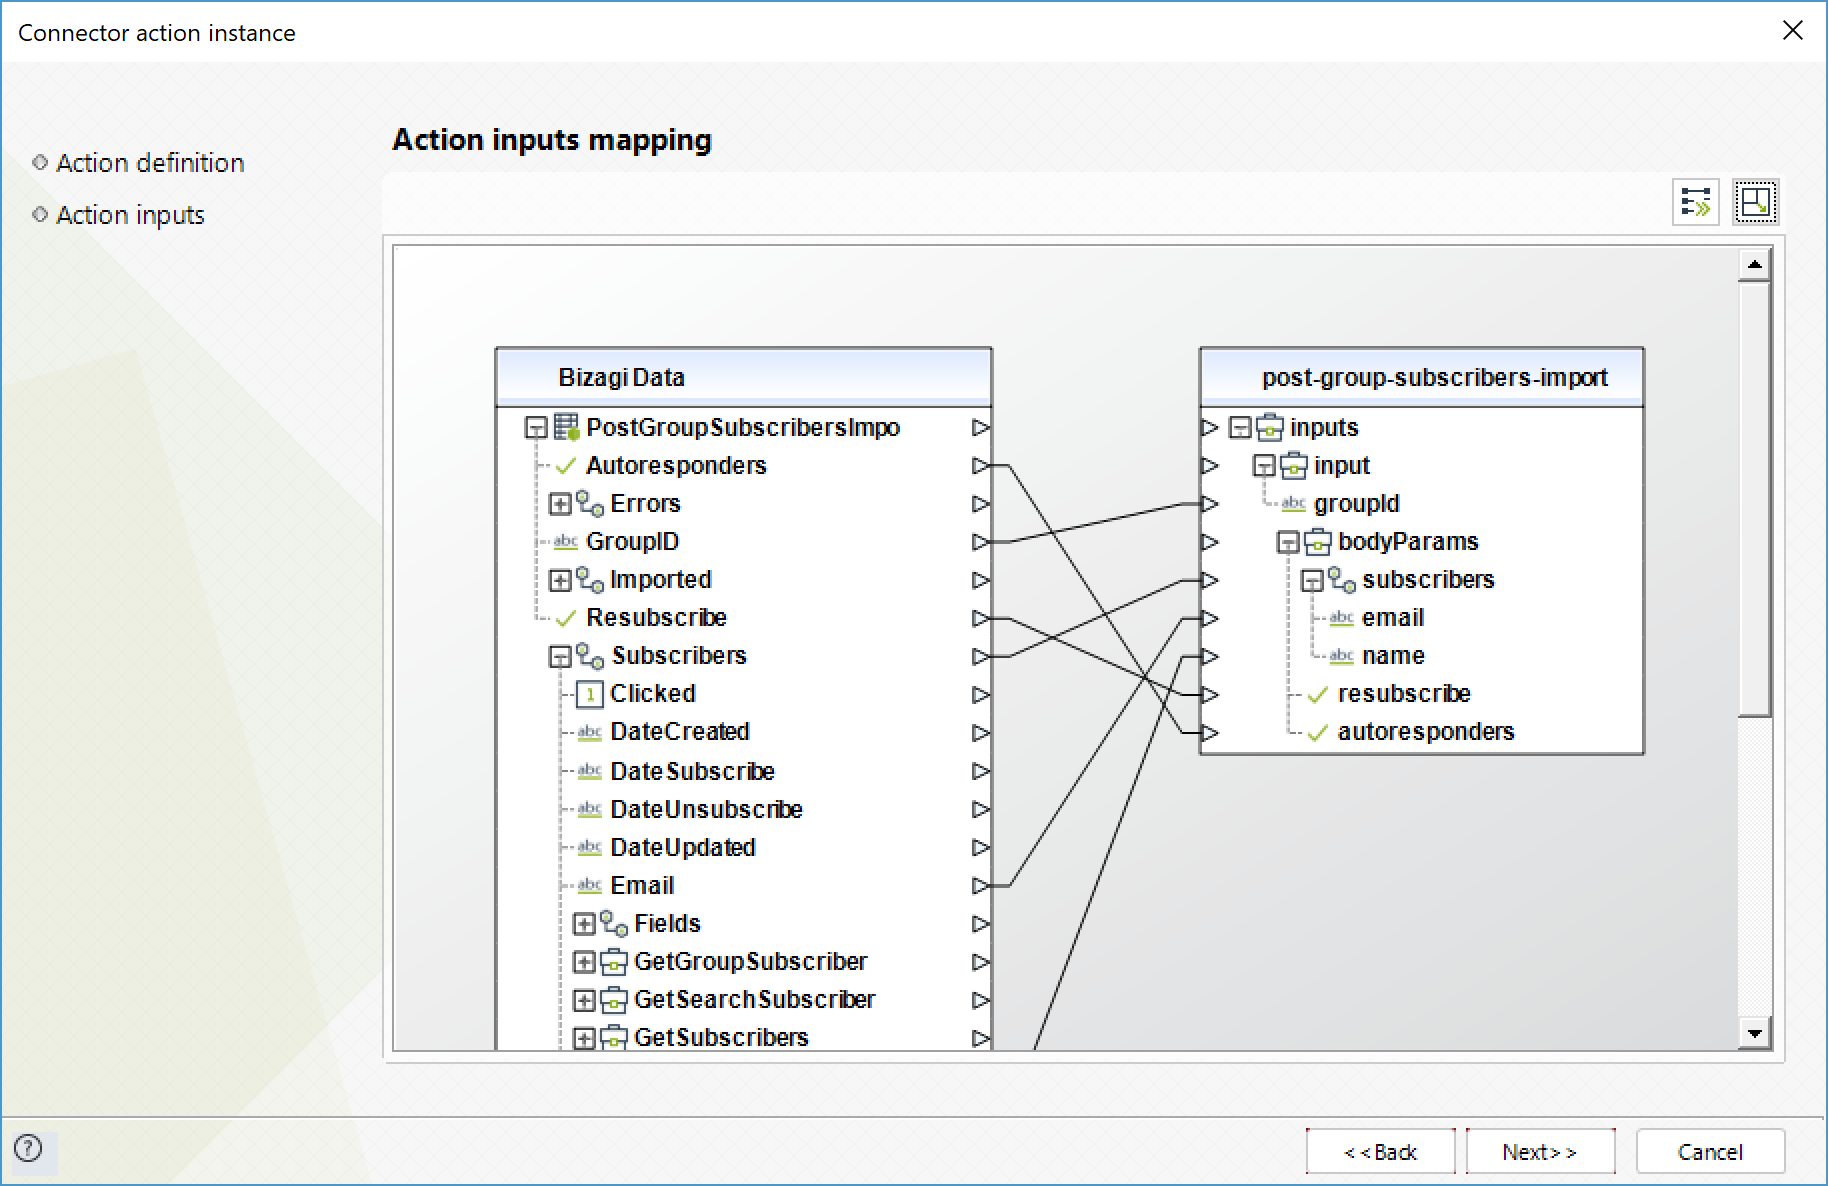
Task: Collapse the PostGroupSubscribersImpo node
Action: point(537,428)
